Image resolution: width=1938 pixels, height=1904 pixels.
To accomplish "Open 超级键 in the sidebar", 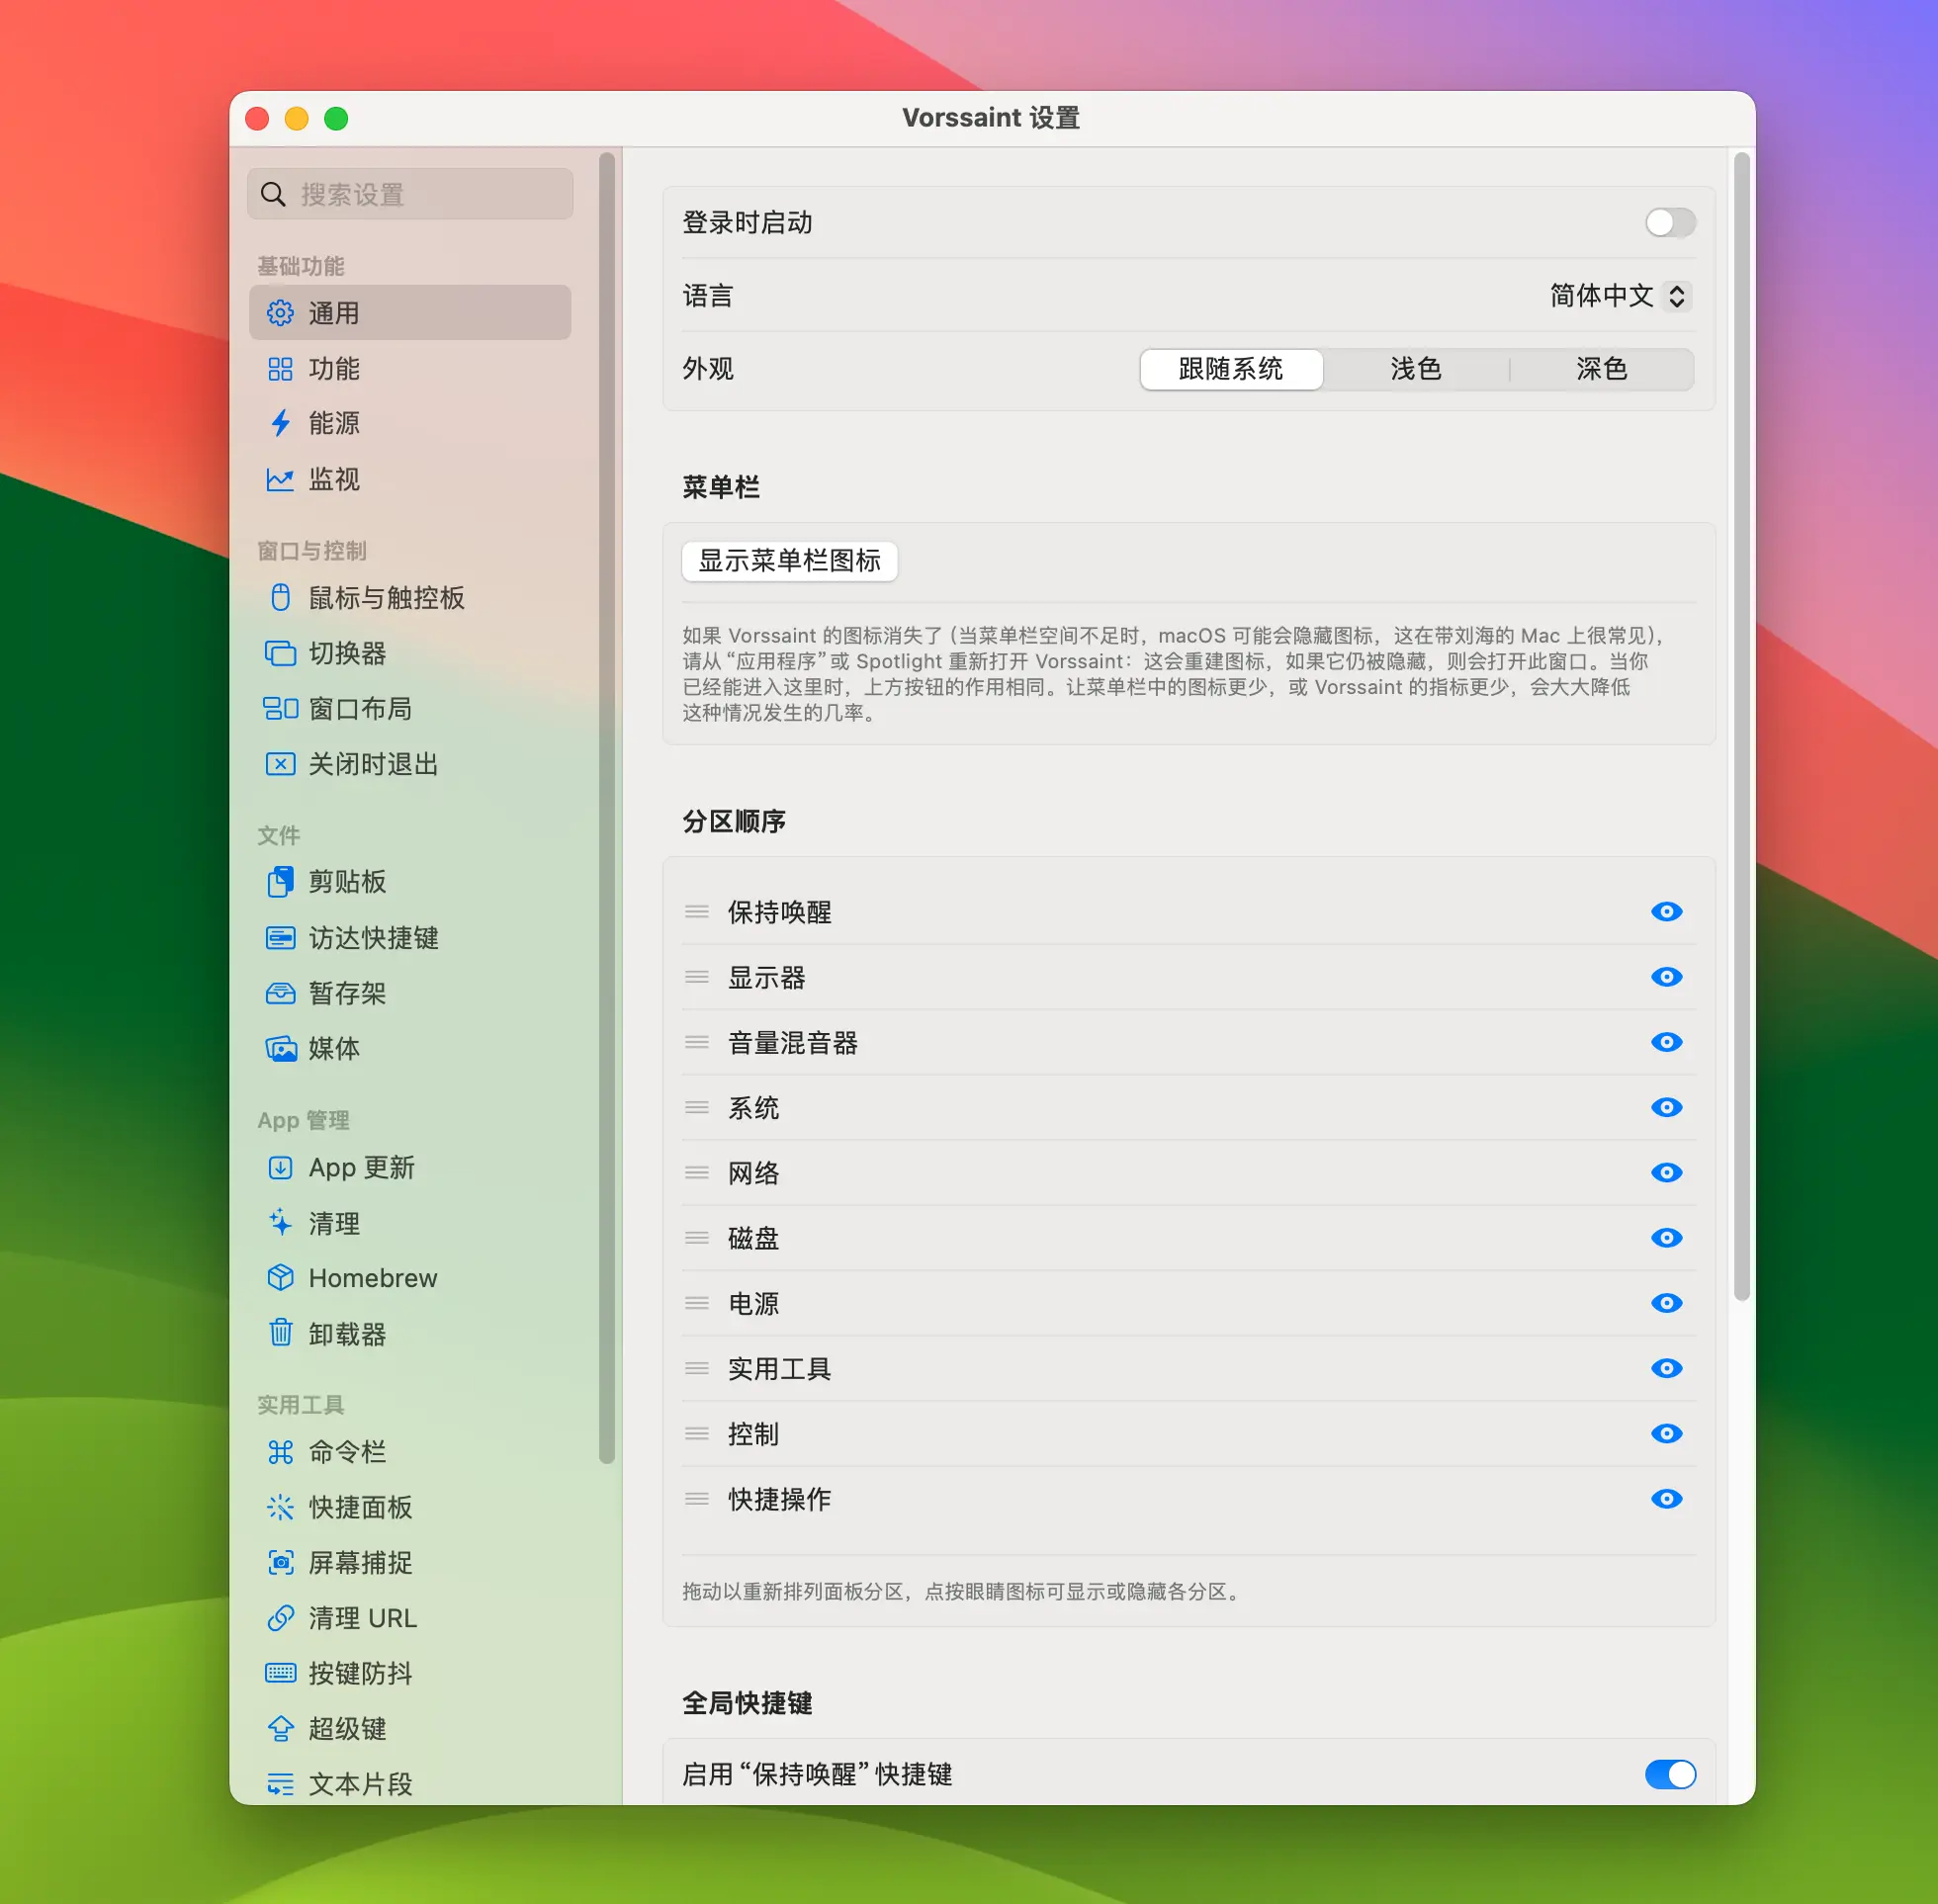I will [410, 1728].
